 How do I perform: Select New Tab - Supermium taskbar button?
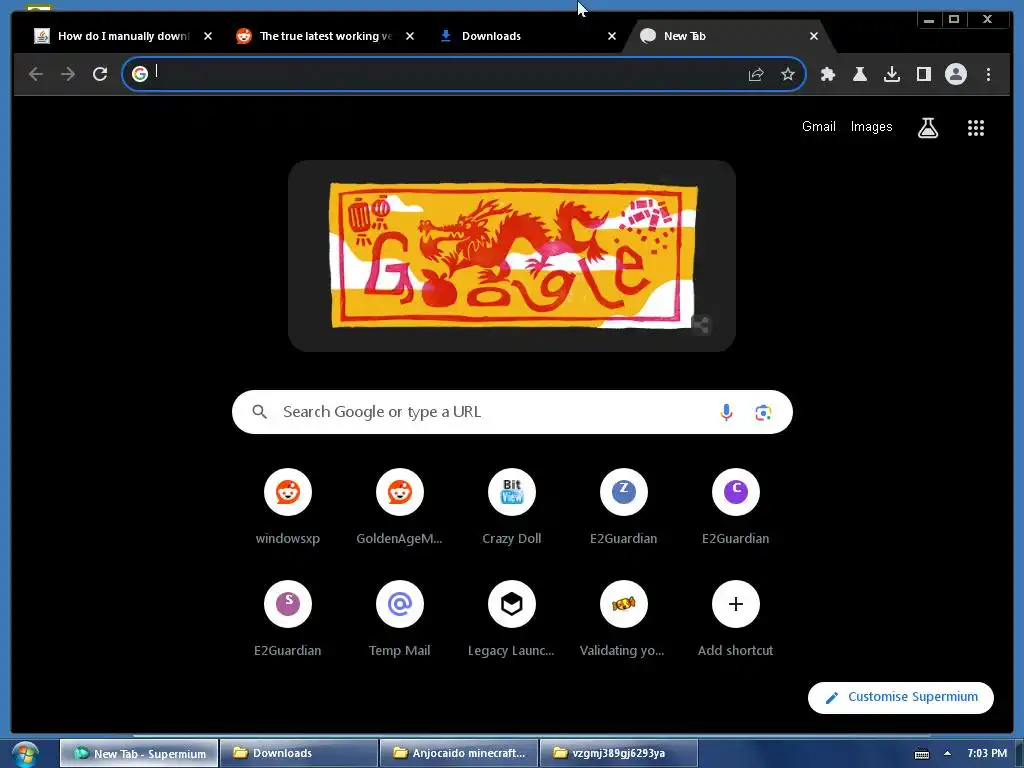139,754
